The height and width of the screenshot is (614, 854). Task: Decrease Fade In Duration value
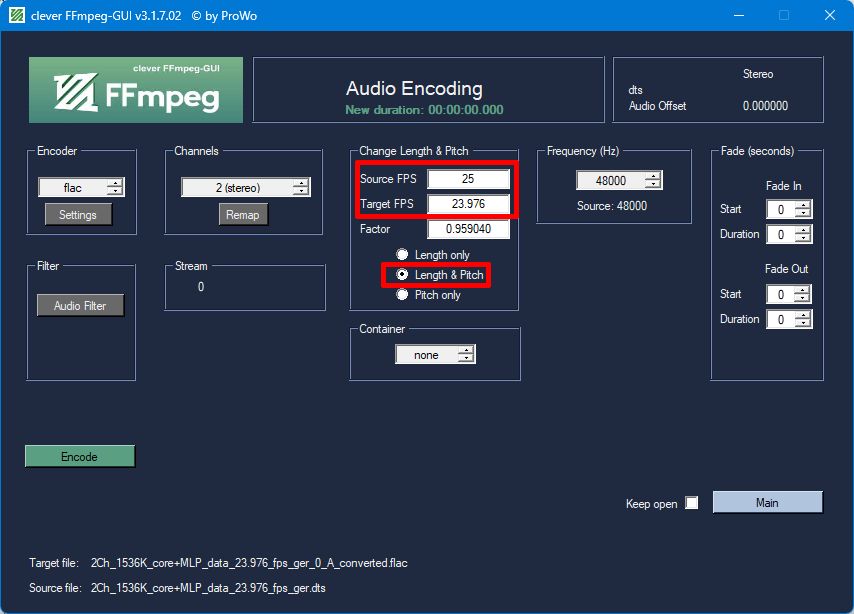(803, 239)
